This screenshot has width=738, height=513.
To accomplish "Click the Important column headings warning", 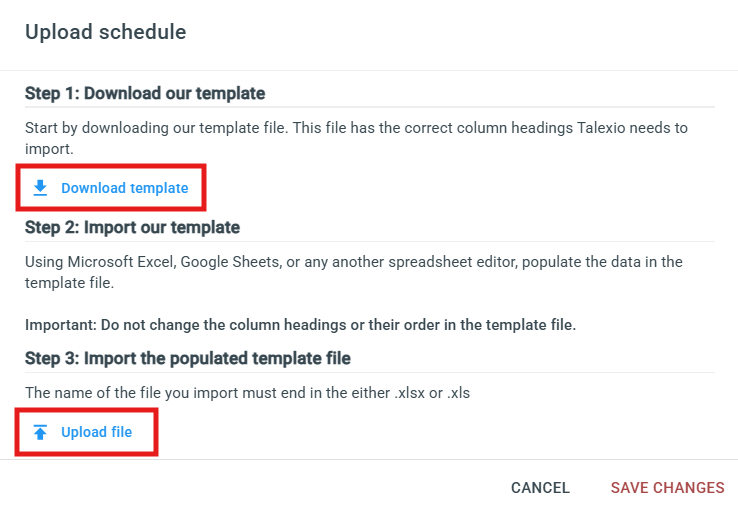I will [x=300, y=325].
